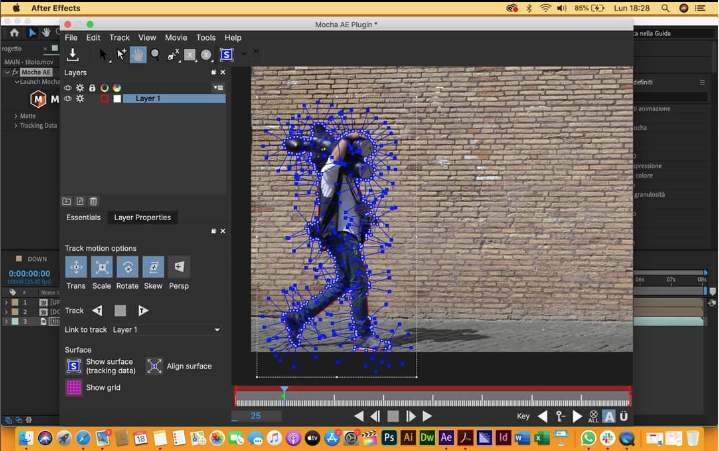This screenshot has height=451, width=719.
Task: Hide Layer 1 with eye icon
Action: click(68, 99)
